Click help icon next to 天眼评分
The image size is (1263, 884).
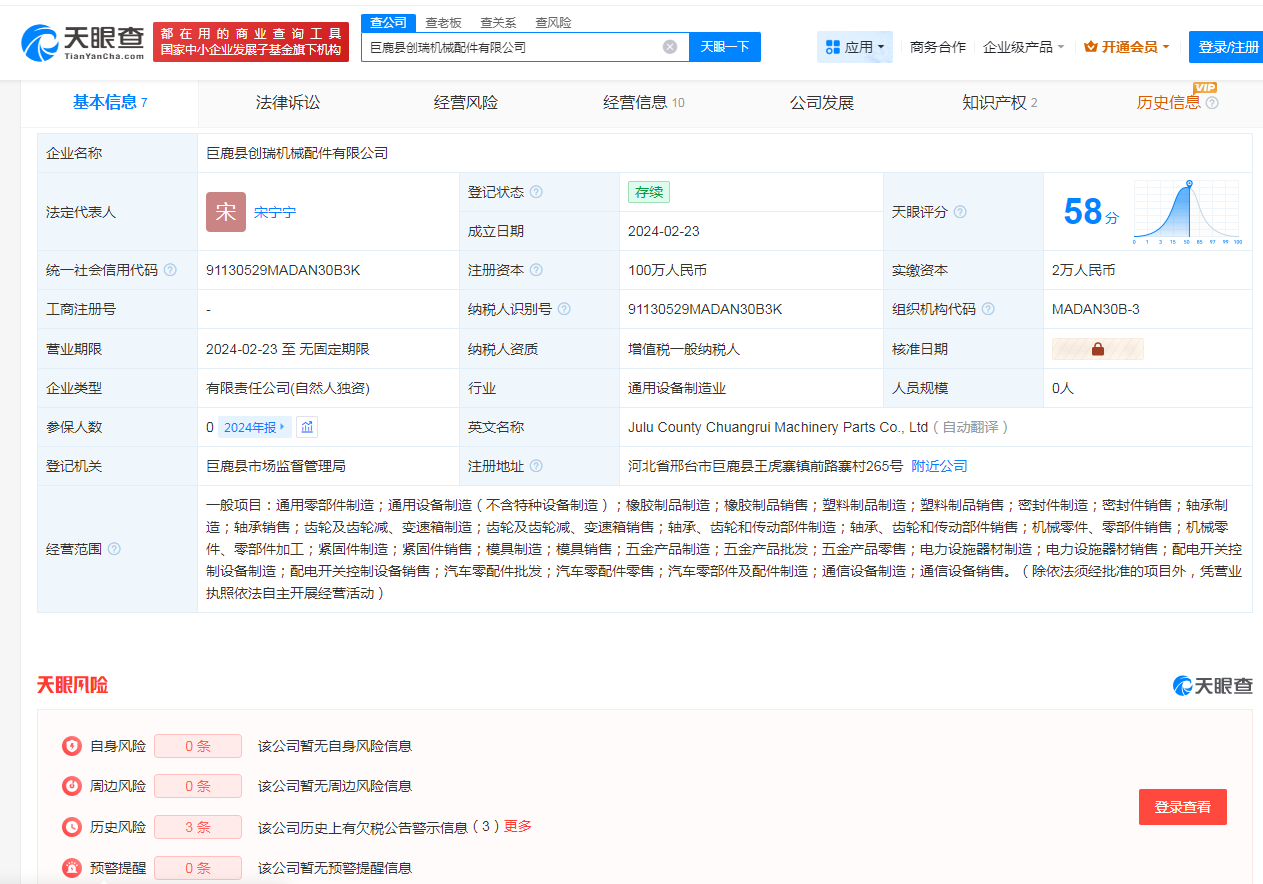[960, 212]
